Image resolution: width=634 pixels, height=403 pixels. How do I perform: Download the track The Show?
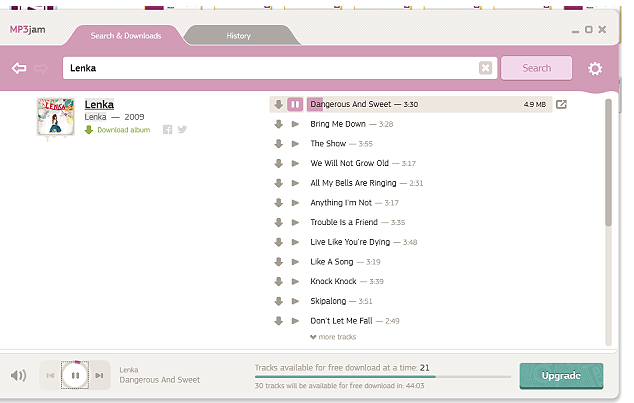pyautogui.click(x=279, y=144)
